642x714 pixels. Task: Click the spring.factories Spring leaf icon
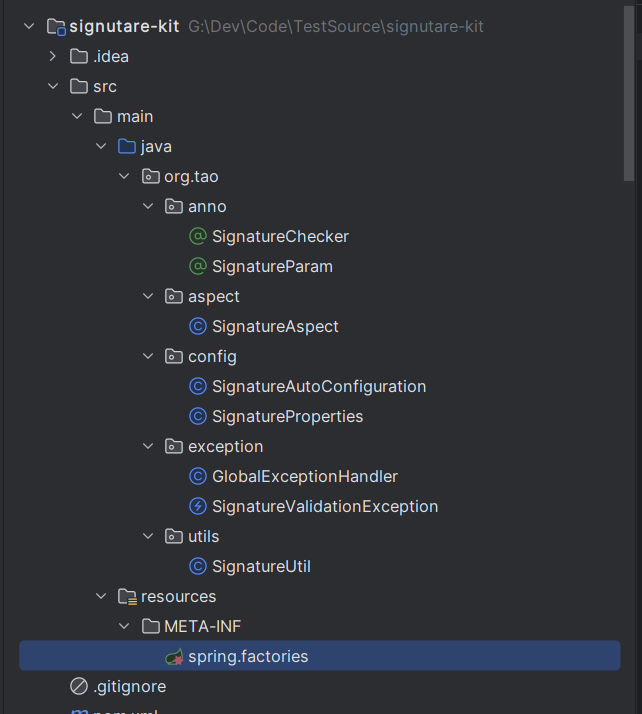tap(174, 657)
